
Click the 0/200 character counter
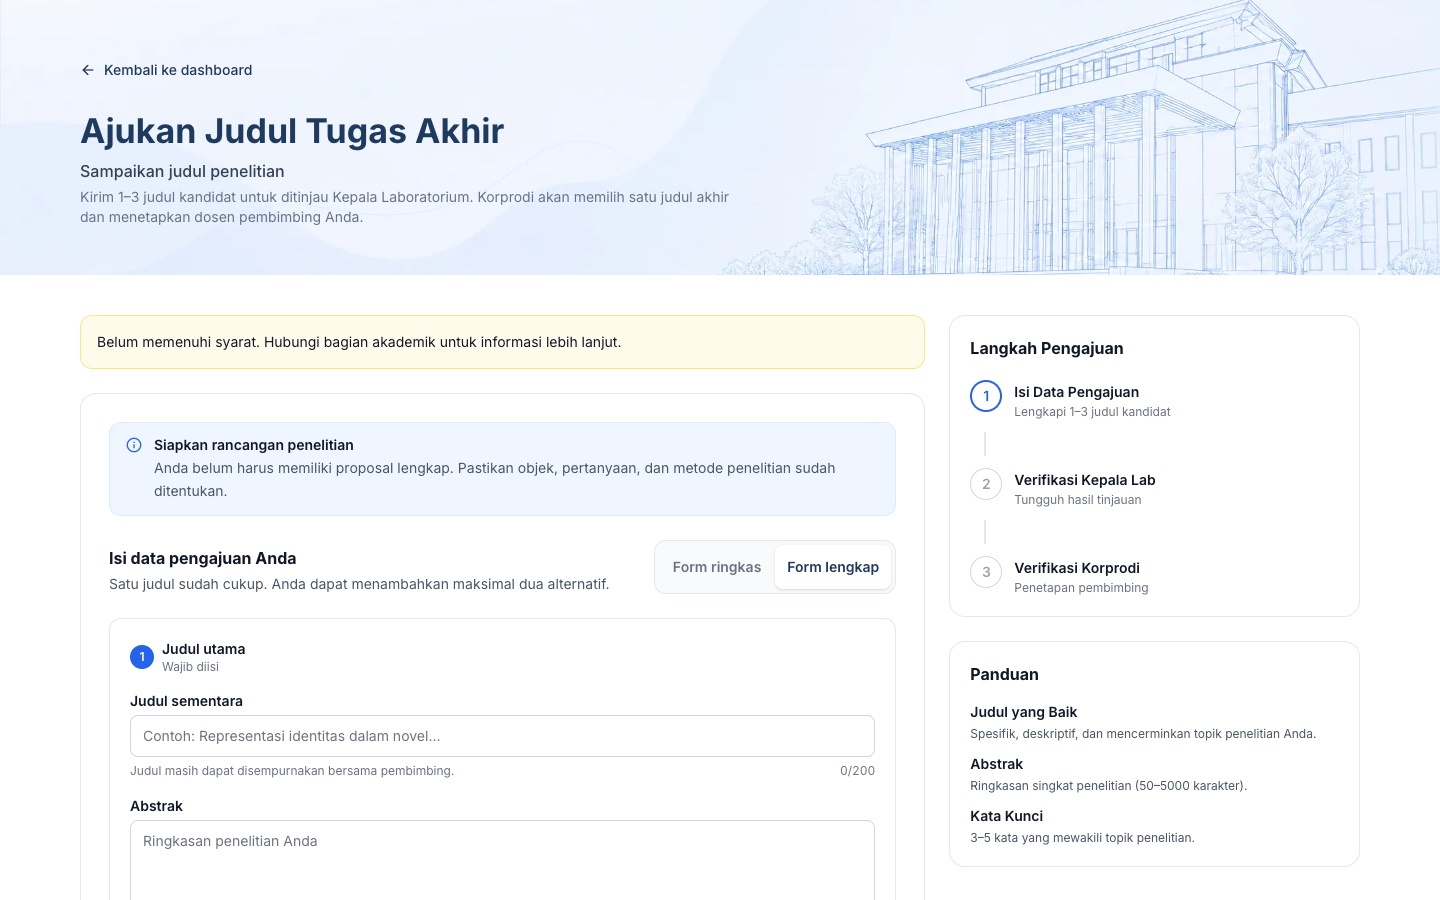click(x=857, y=771)
